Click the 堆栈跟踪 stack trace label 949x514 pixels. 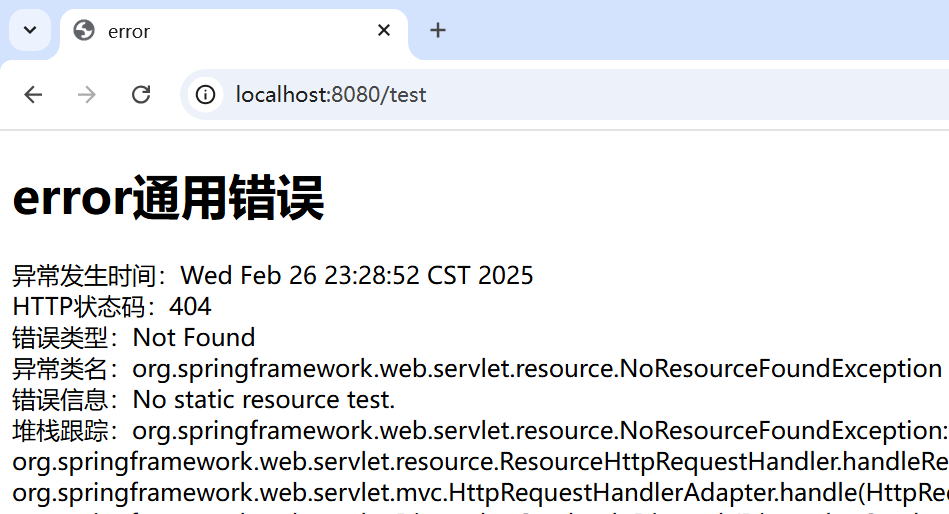(60, 431)
